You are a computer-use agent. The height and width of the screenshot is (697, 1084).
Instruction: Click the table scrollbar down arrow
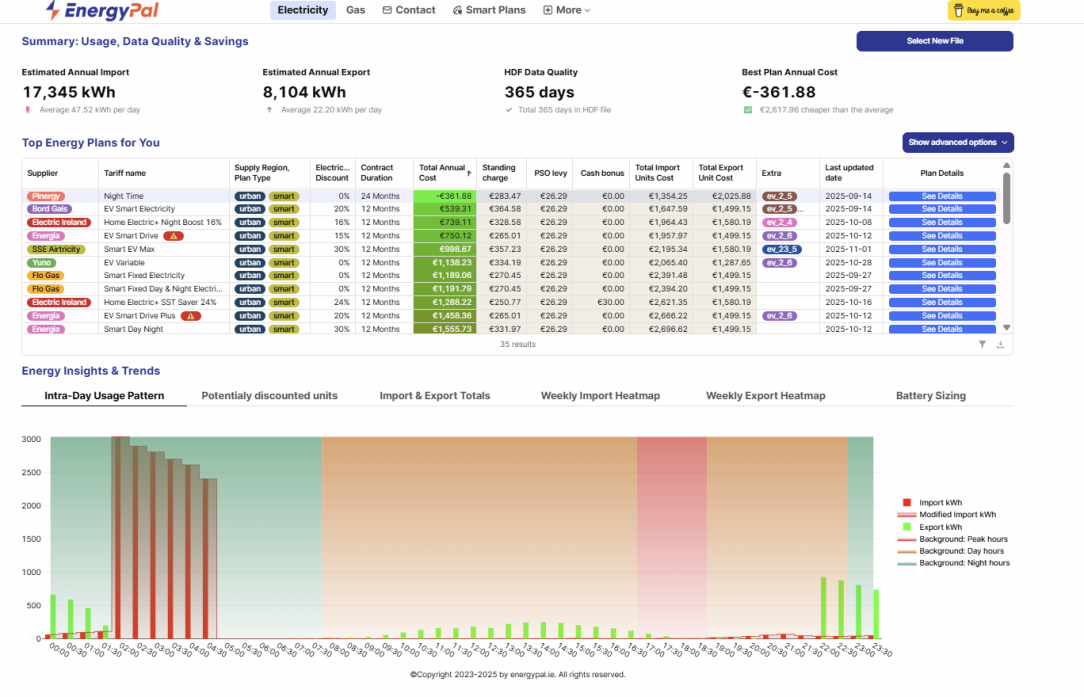[x=1007, y=328]
